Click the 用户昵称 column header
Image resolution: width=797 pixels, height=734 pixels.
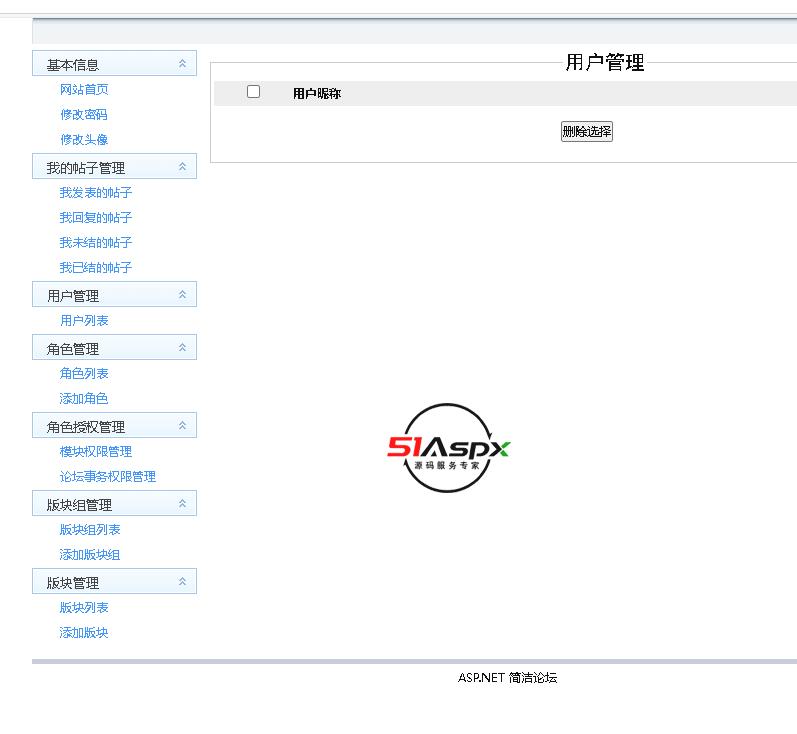click(317, 94)
